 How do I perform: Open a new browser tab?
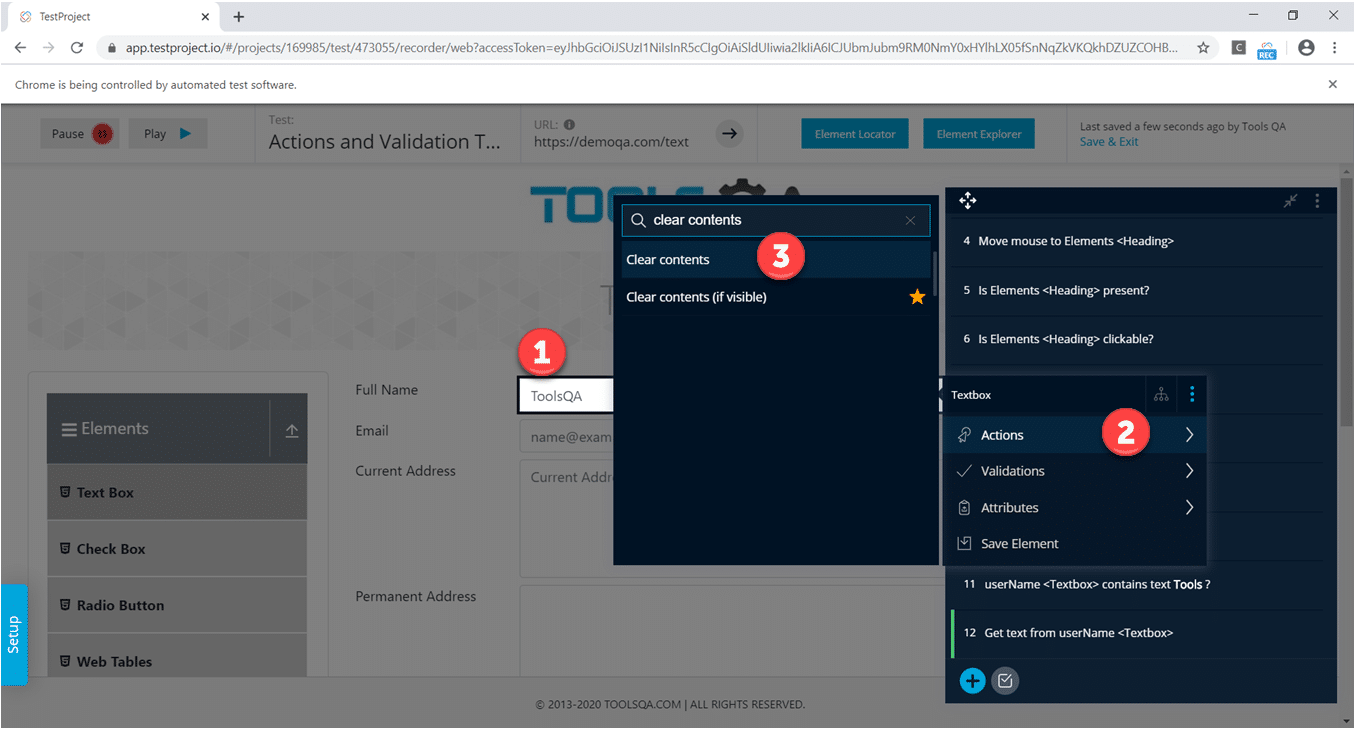pos(239,17)
